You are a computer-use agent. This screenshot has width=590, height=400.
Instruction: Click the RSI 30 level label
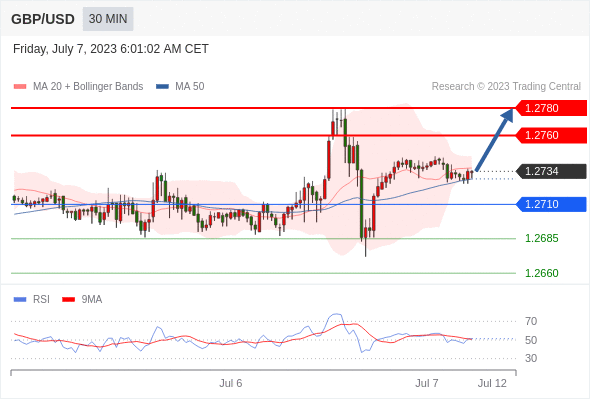tap(531, 359)
